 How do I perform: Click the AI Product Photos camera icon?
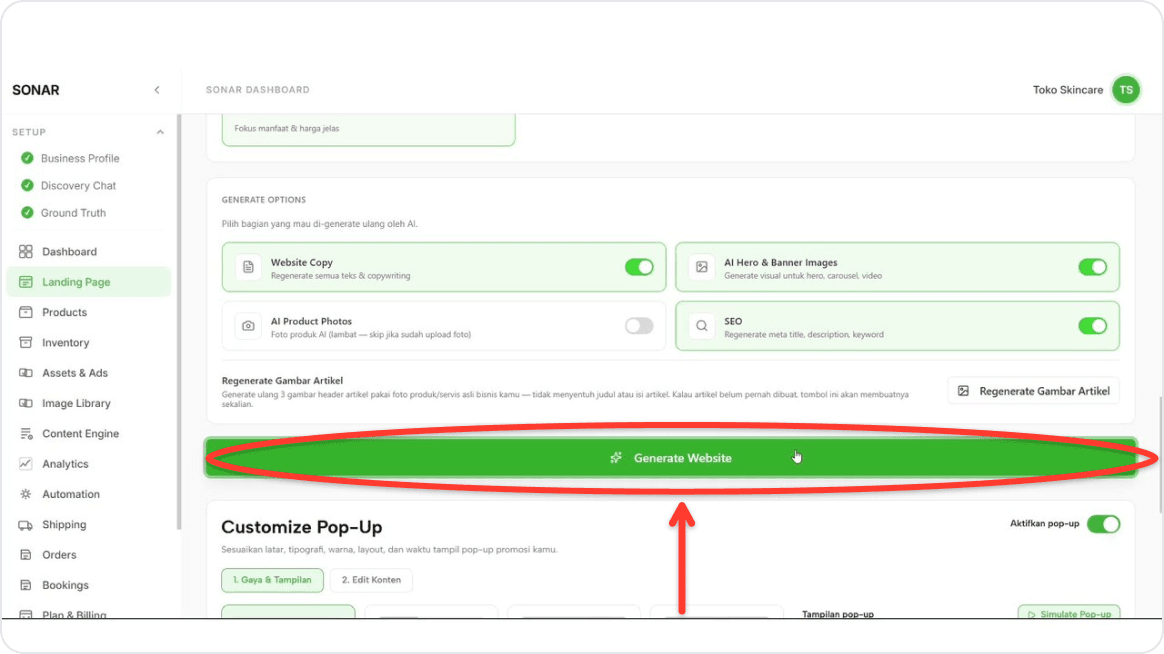[x=248, y=326]
